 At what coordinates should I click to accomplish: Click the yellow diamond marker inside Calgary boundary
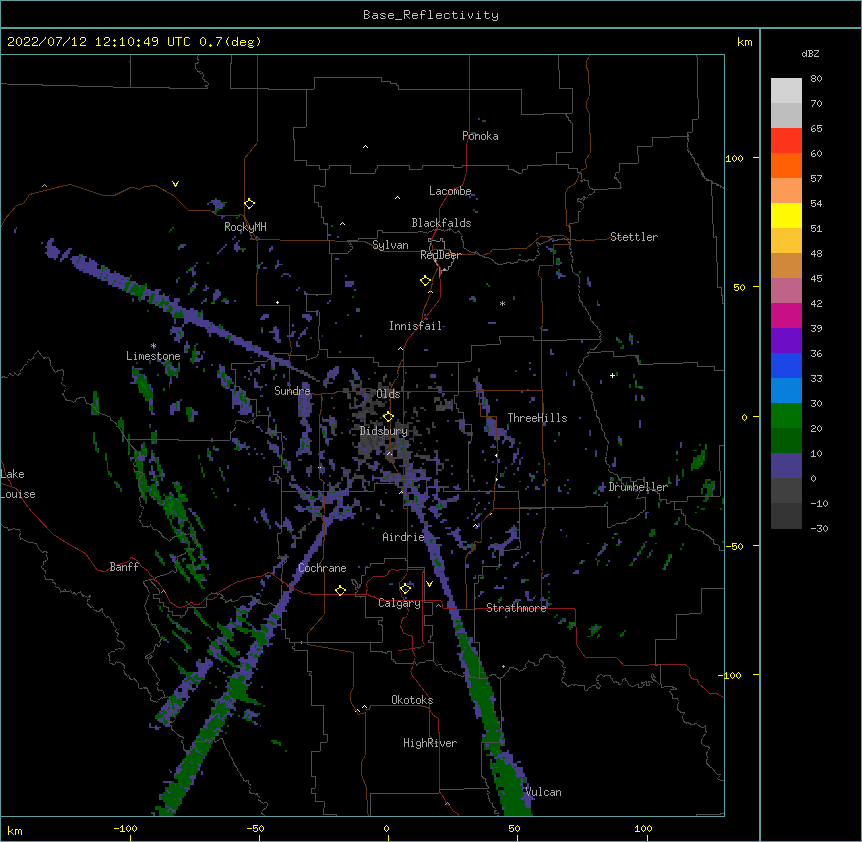coord(405,589)
